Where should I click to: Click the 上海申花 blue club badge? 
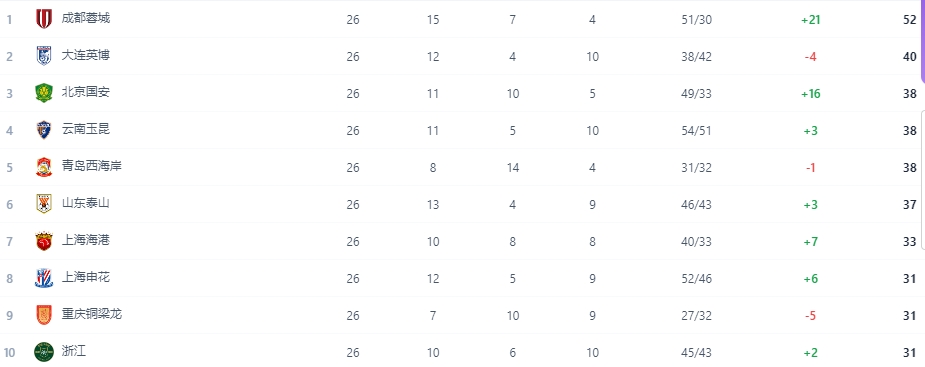tap(44, 278)
